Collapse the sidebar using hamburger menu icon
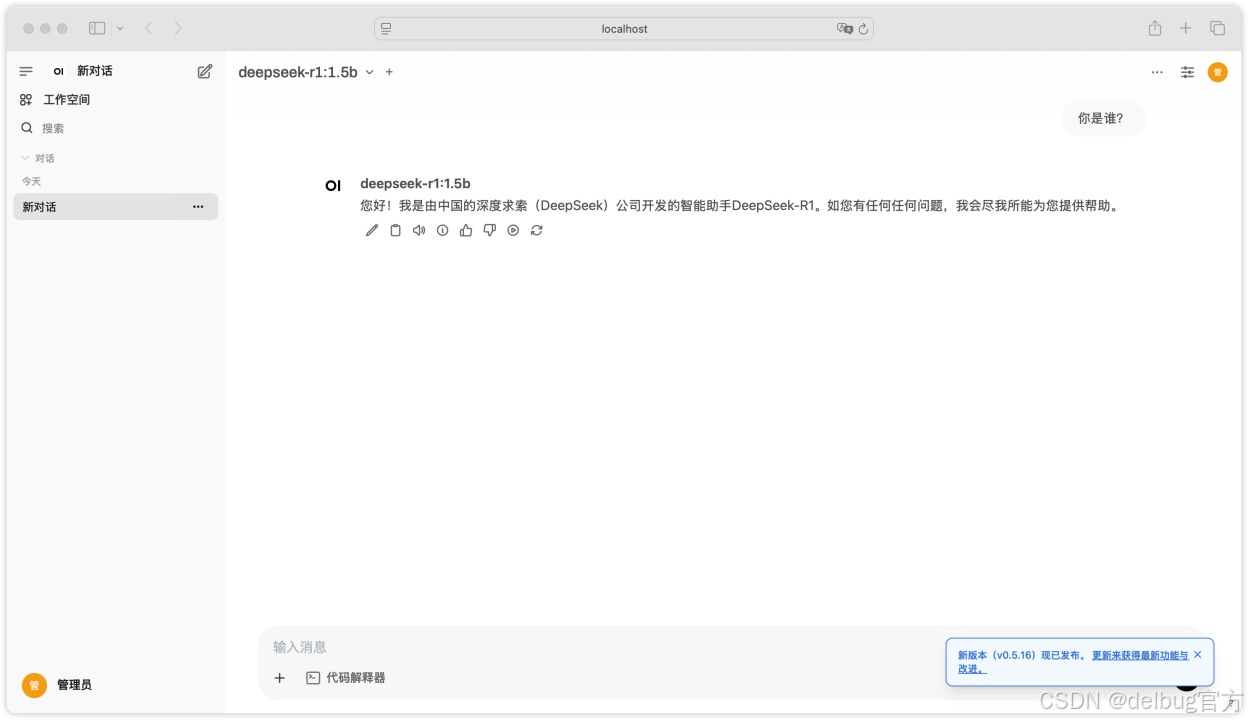 (x=26, y=71)
